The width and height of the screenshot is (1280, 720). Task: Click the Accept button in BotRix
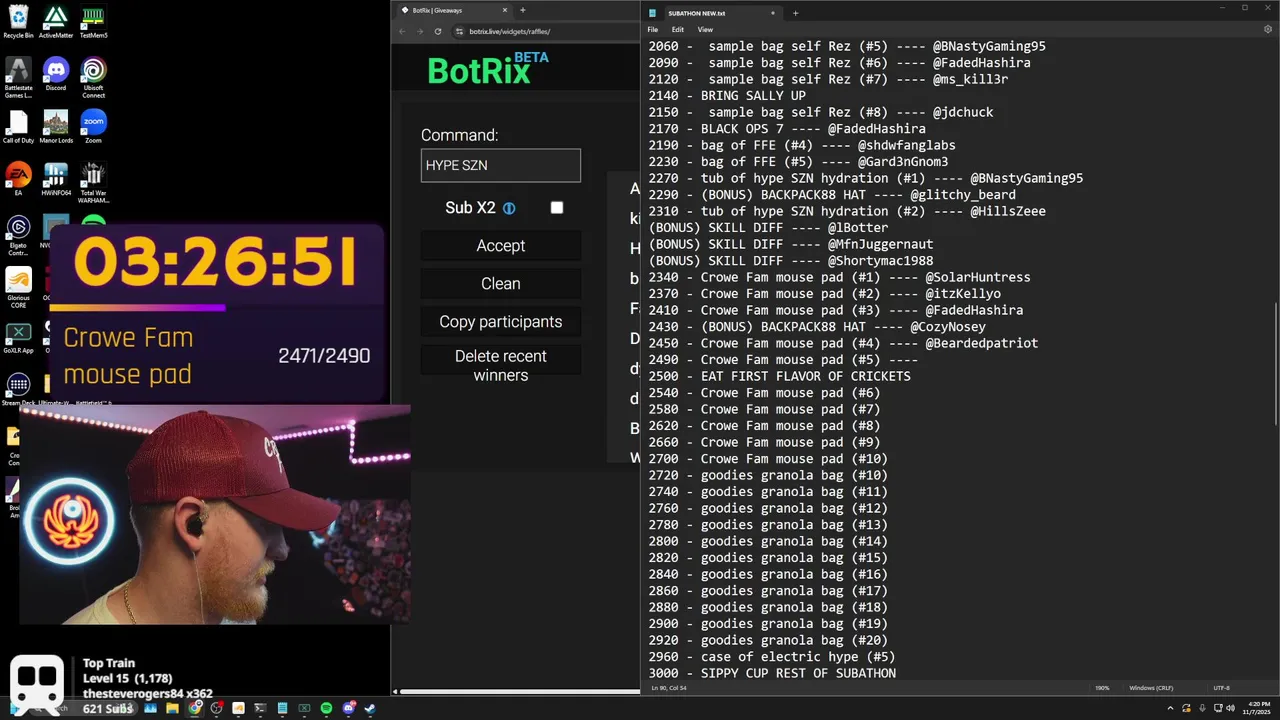click(x=500, y=246)
